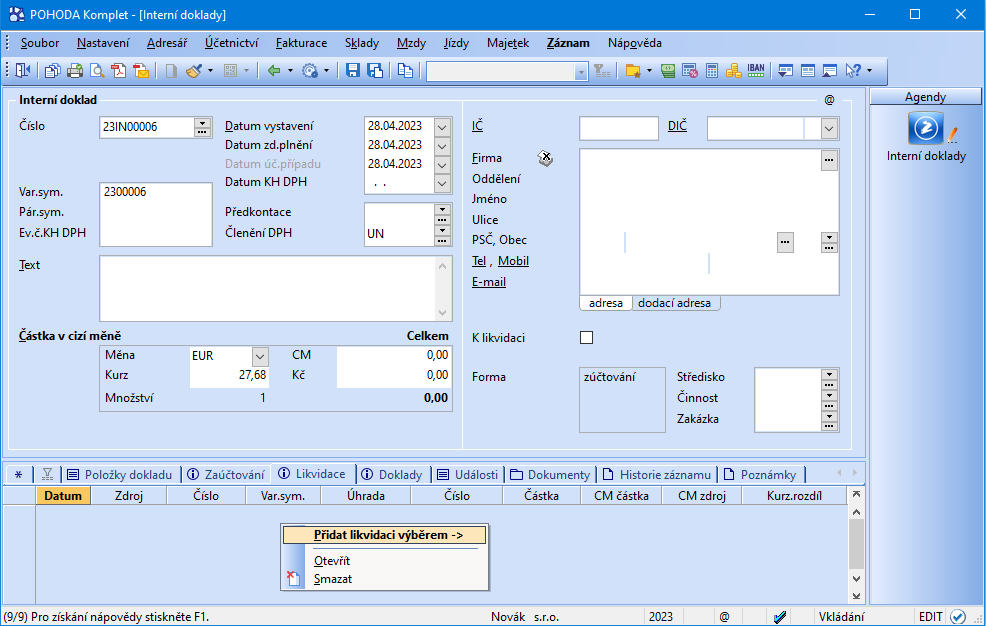Click into the Text input area
This screenshot has width=986, height=626.
point(267,288)
